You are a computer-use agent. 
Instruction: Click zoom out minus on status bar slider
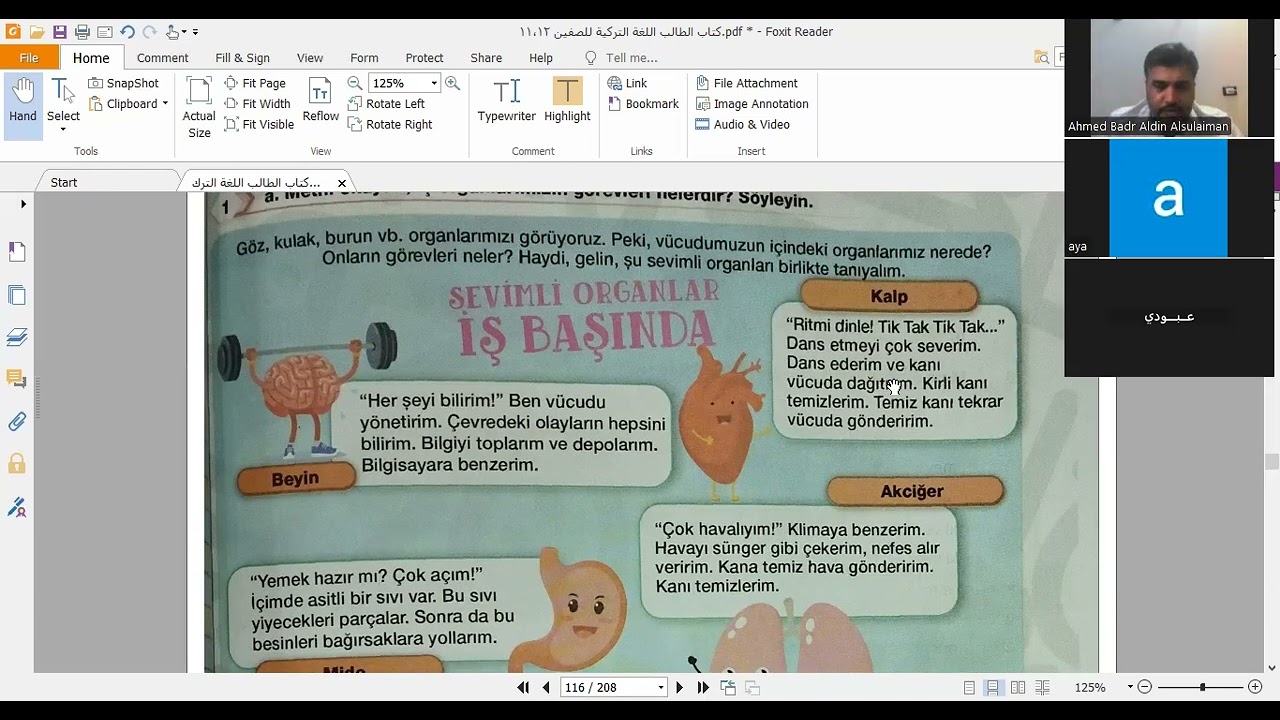point(1145,688)
